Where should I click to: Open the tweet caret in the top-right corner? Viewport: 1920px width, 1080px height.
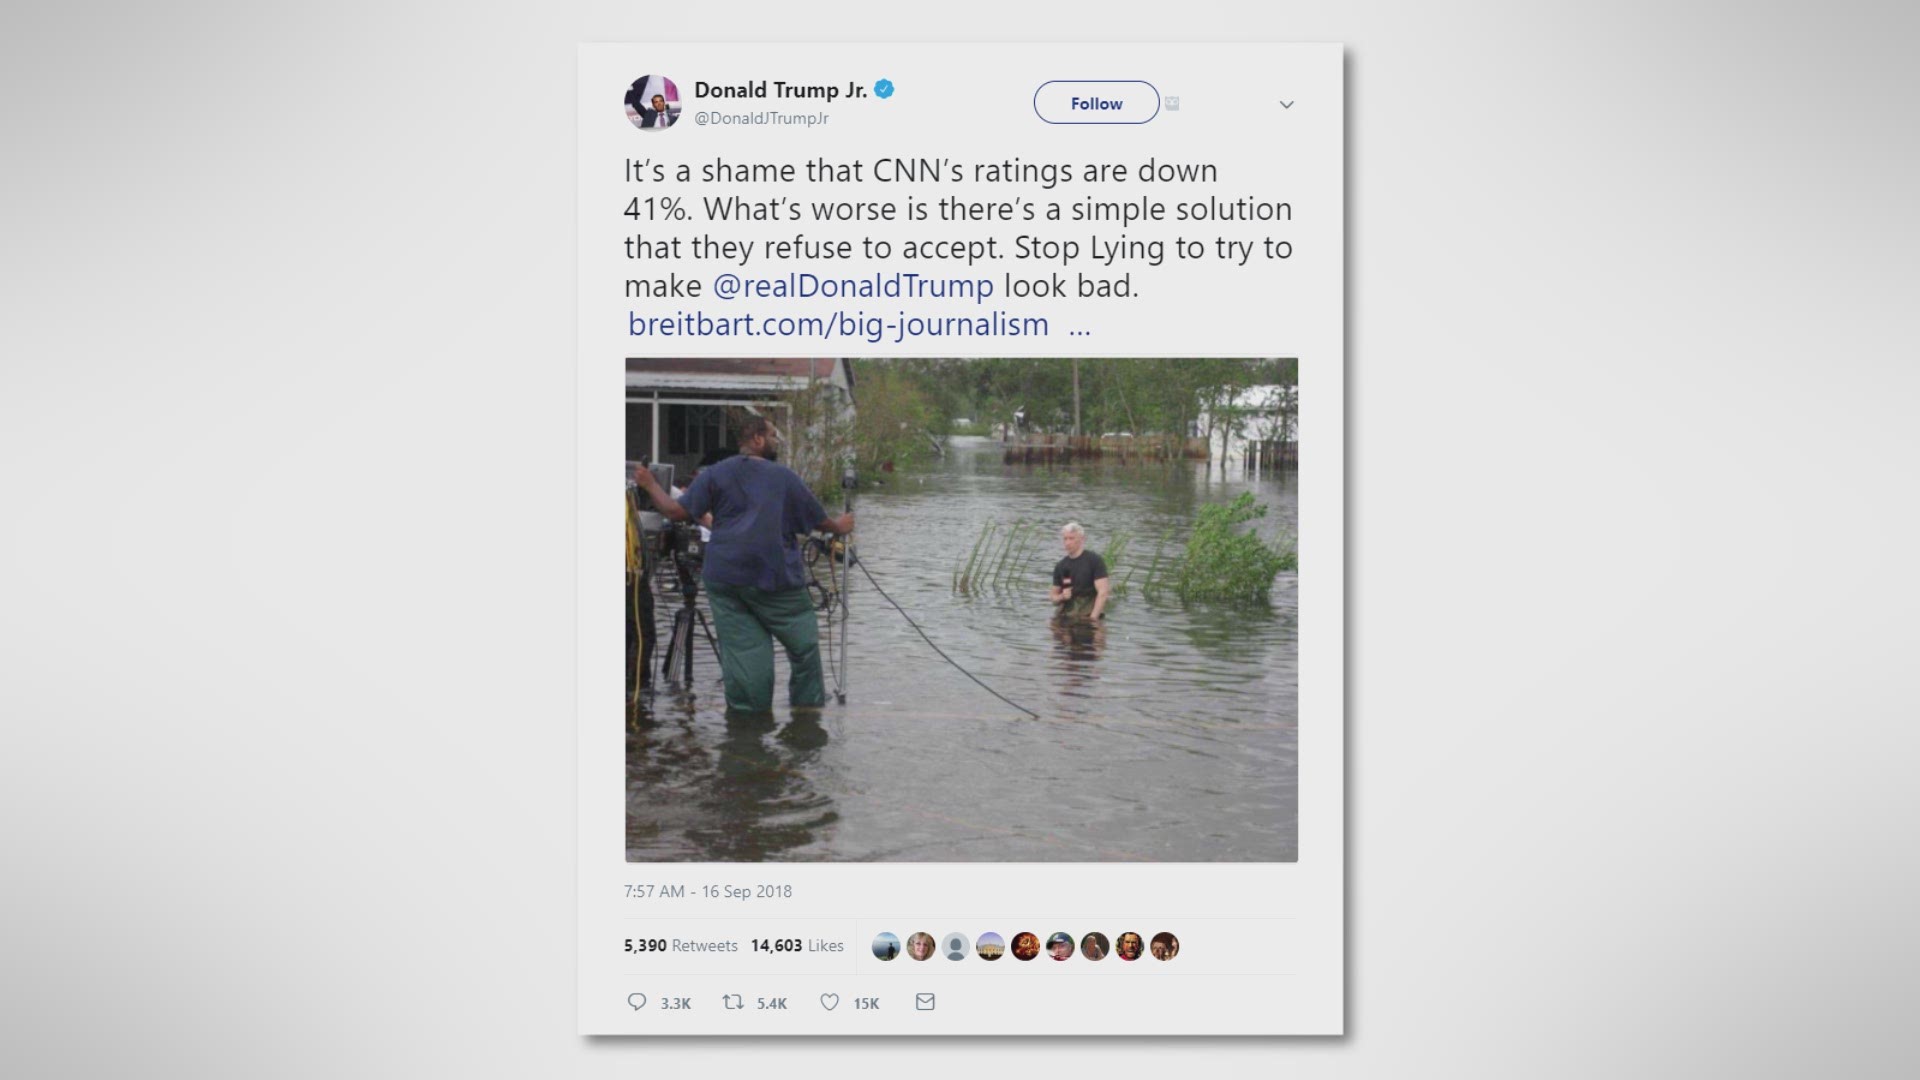pyautogui.click(x=1287, y=104)
